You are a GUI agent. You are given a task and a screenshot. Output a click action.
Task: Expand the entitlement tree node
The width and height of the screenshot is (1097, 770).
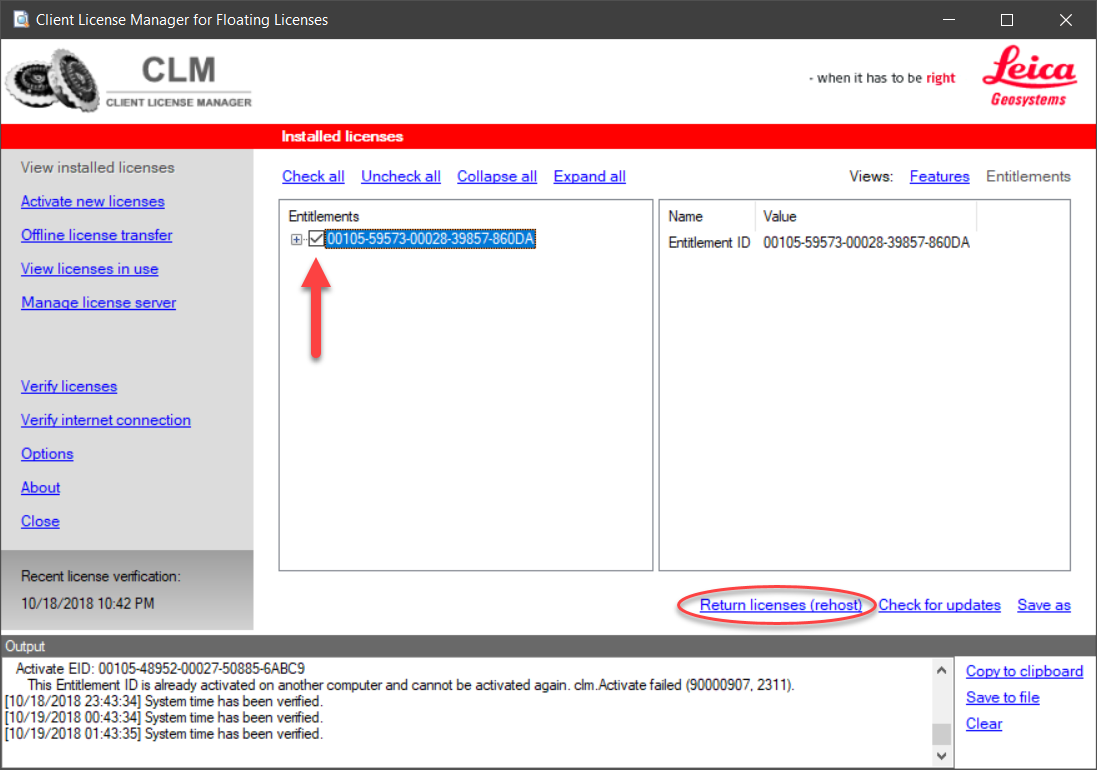pyautogui.click(x=297, y=240)
